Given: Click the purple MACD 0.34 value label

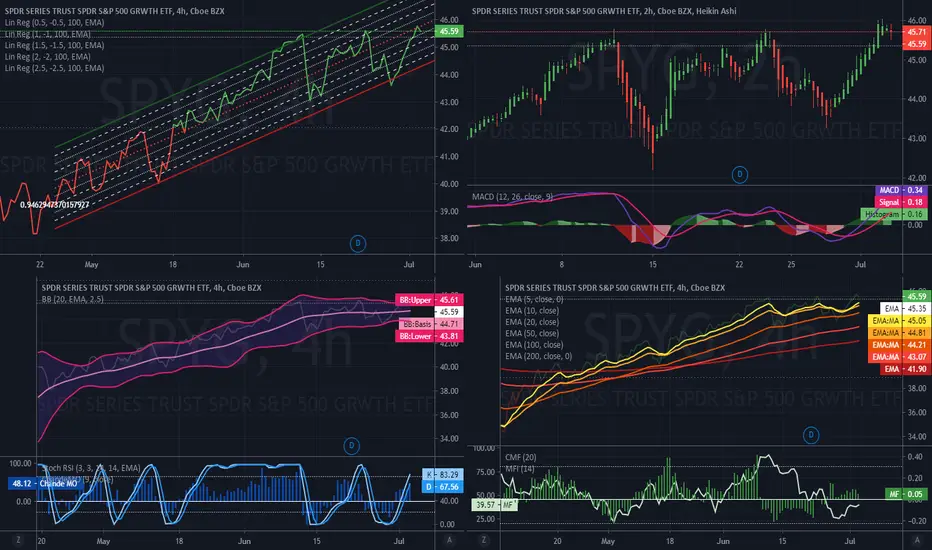Looking at the screenshot, I should 901,190.
